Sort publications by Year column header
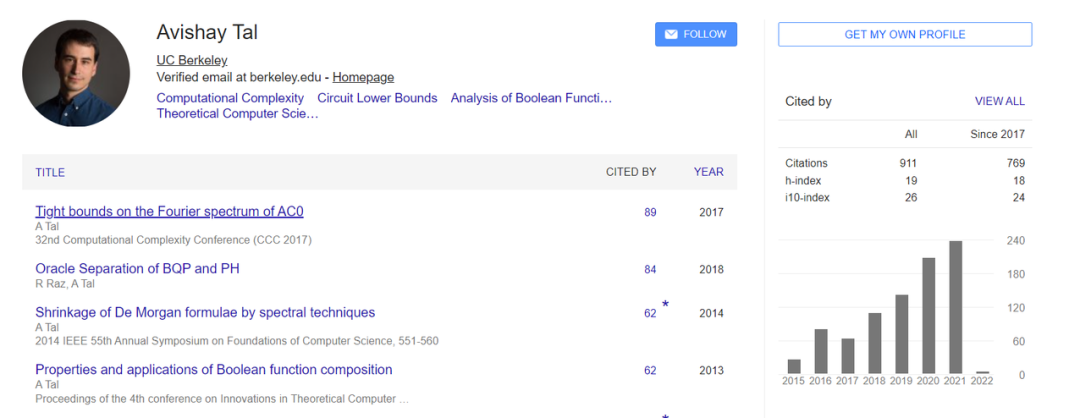Screen dimensions: 1080x418 pyautogui.click(x=708, y=172)
